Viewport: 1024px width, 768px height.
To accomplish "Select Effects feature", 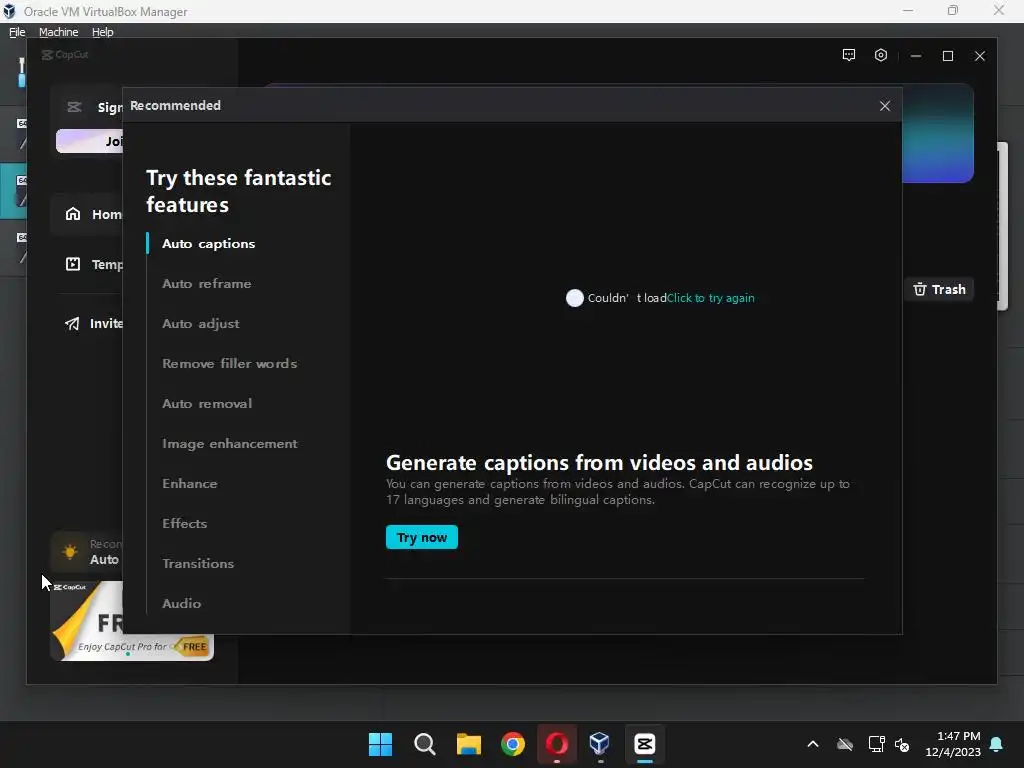I will (184, 523).
